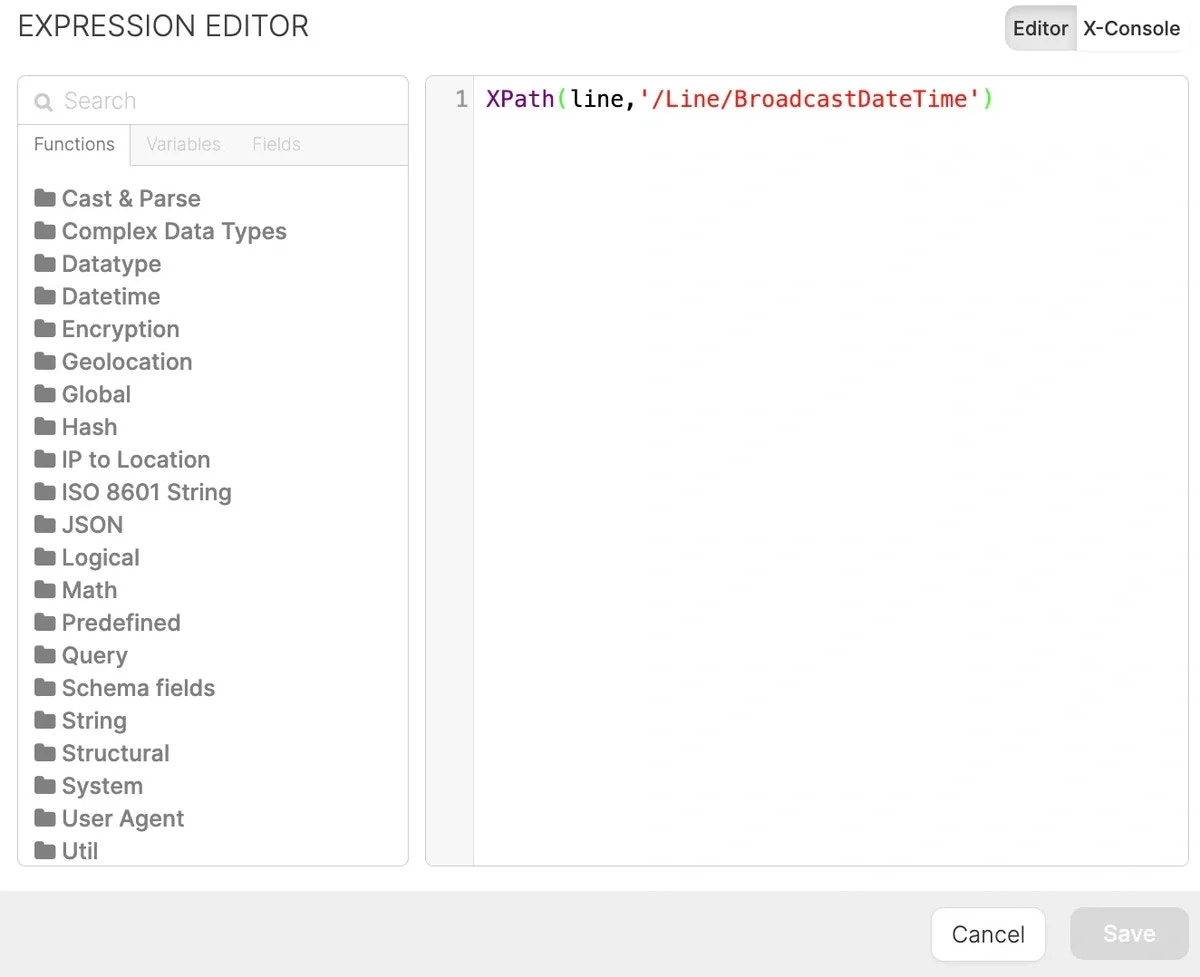Expand the Predefined functions folder
This screenshot has width=1200, height=977.
coord(107,622)
